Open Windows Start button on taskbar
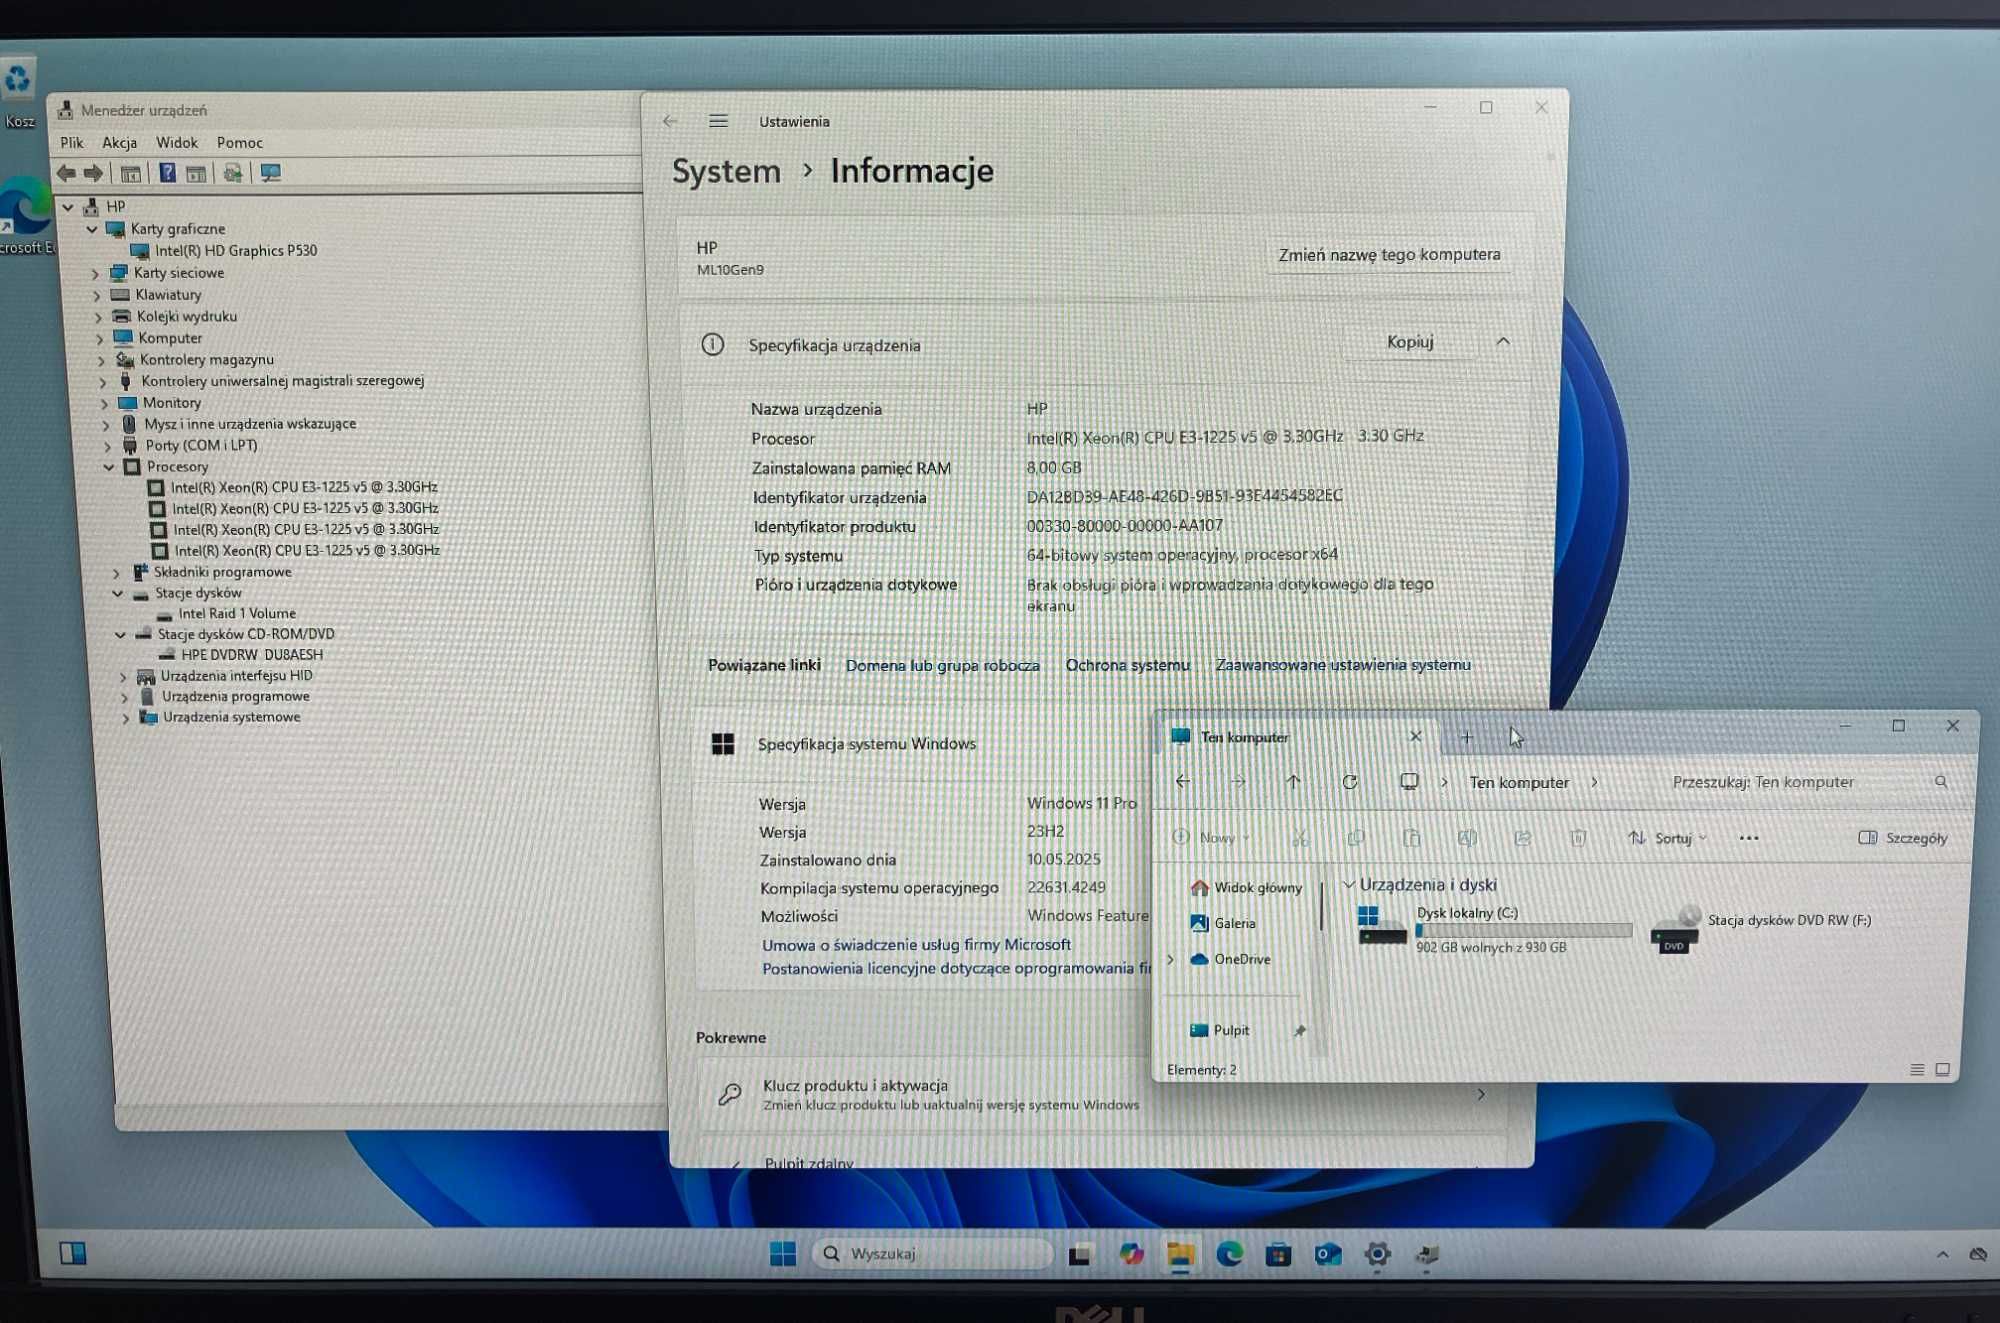 coord(783,1253)
